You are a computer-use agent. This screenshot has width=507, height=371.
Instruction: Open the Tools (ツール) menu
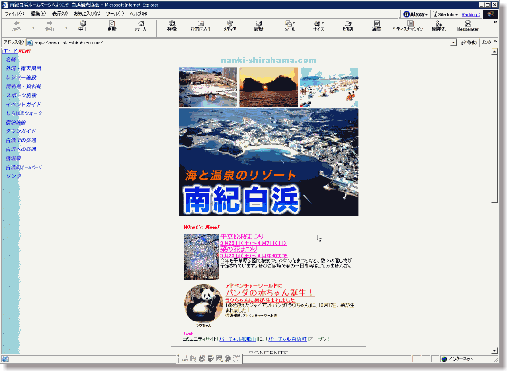coord(115,14)
